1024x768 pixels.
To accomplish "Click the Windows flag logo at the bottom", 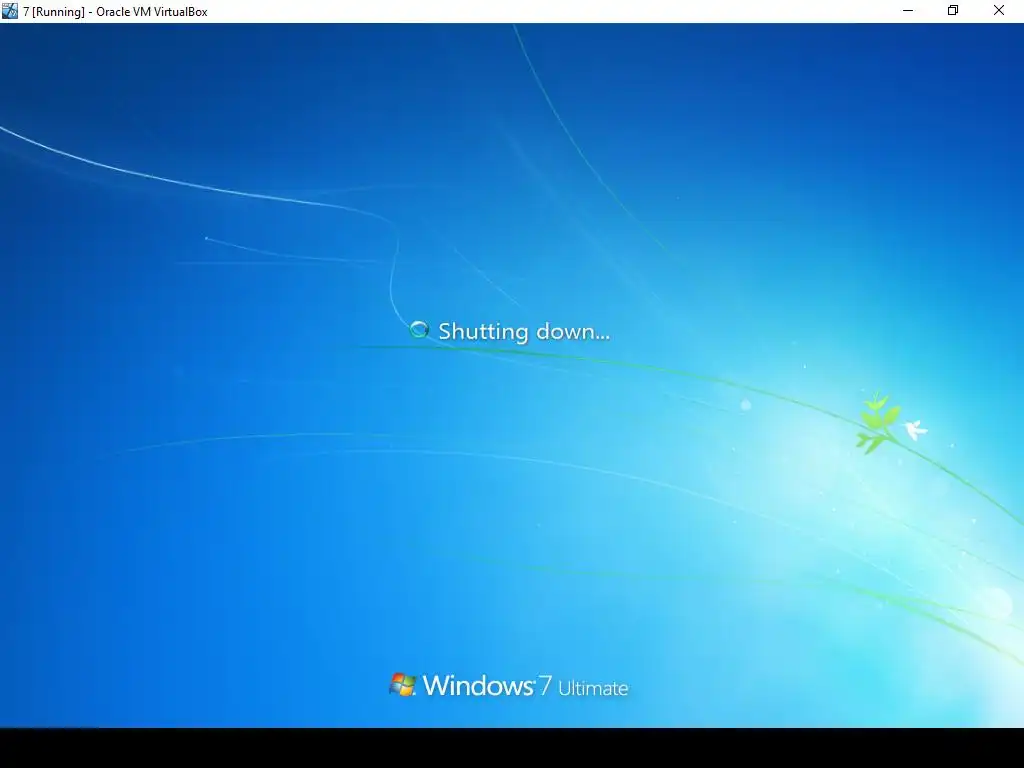I will [402, 685].
